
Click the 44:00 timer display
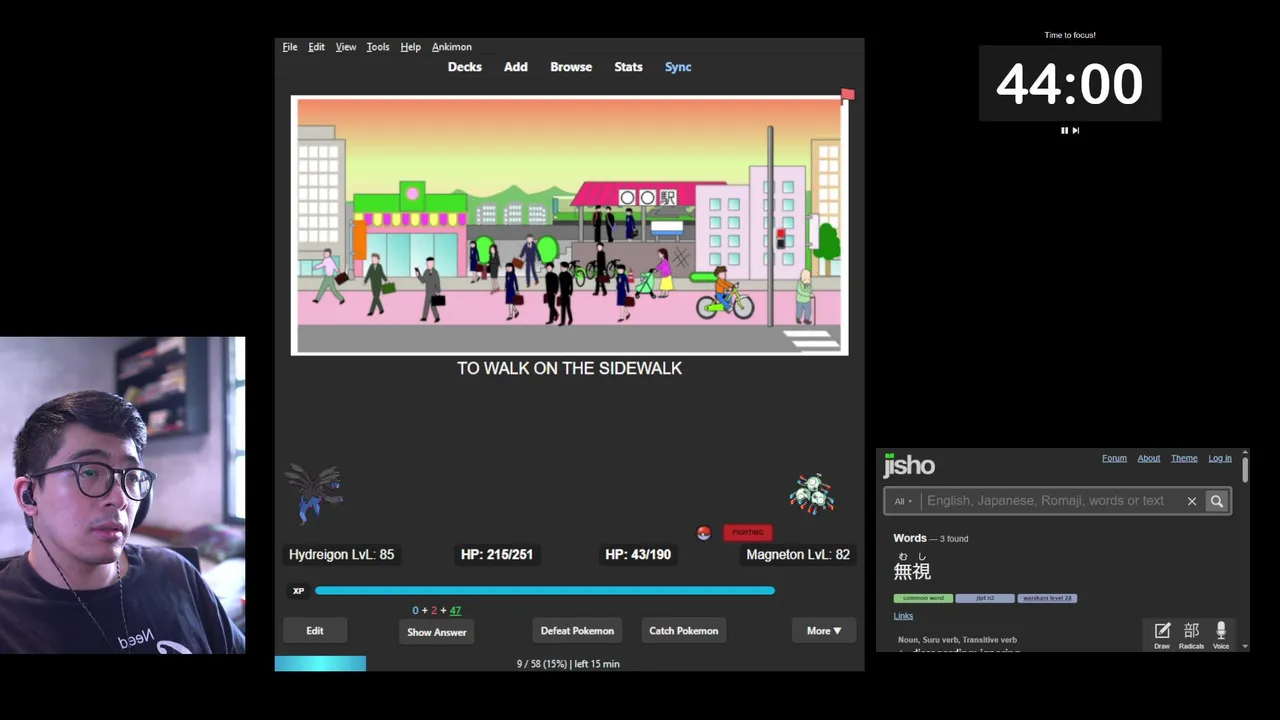point(1070,84)
